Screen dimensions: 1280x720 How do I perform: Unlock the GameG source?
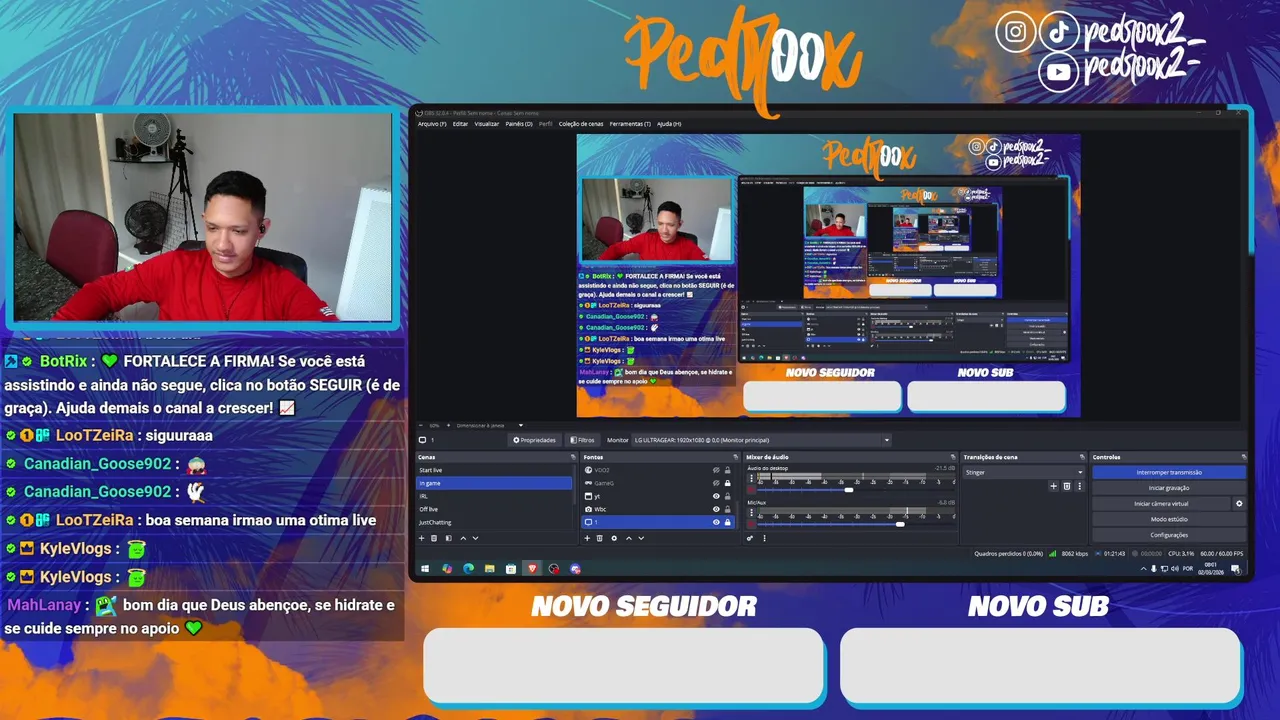[727, 483]
